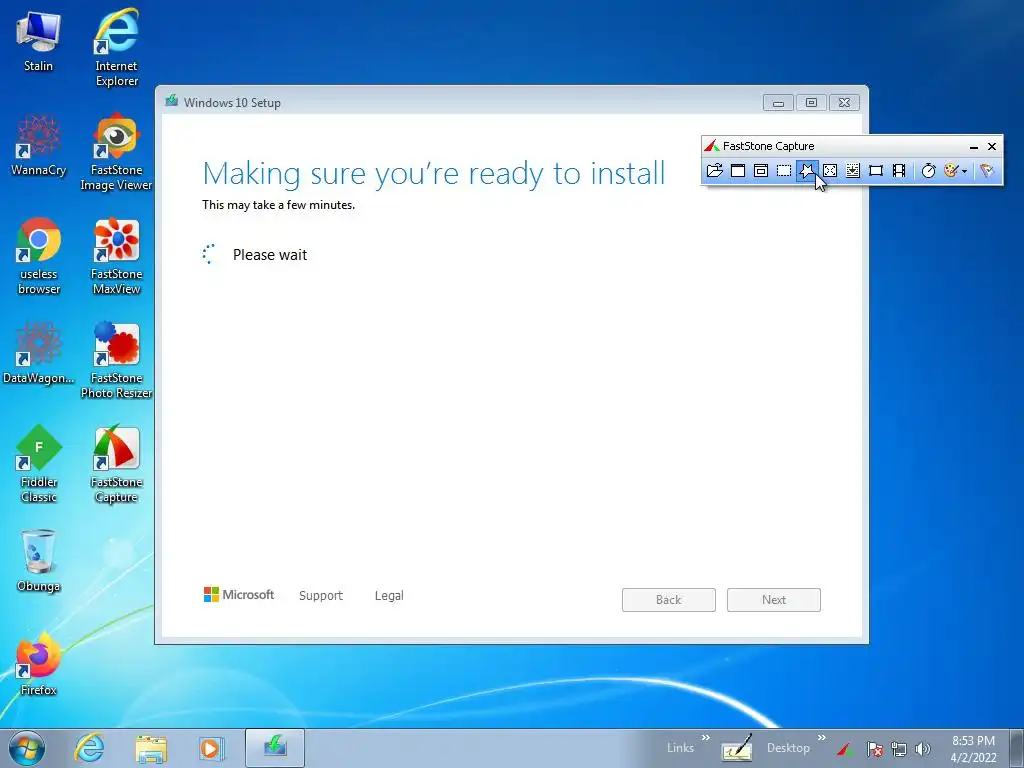This screenshot has width=1024, height=768.
Task: Click the Show desktop button strip
Action: [x=1017, y=748]
